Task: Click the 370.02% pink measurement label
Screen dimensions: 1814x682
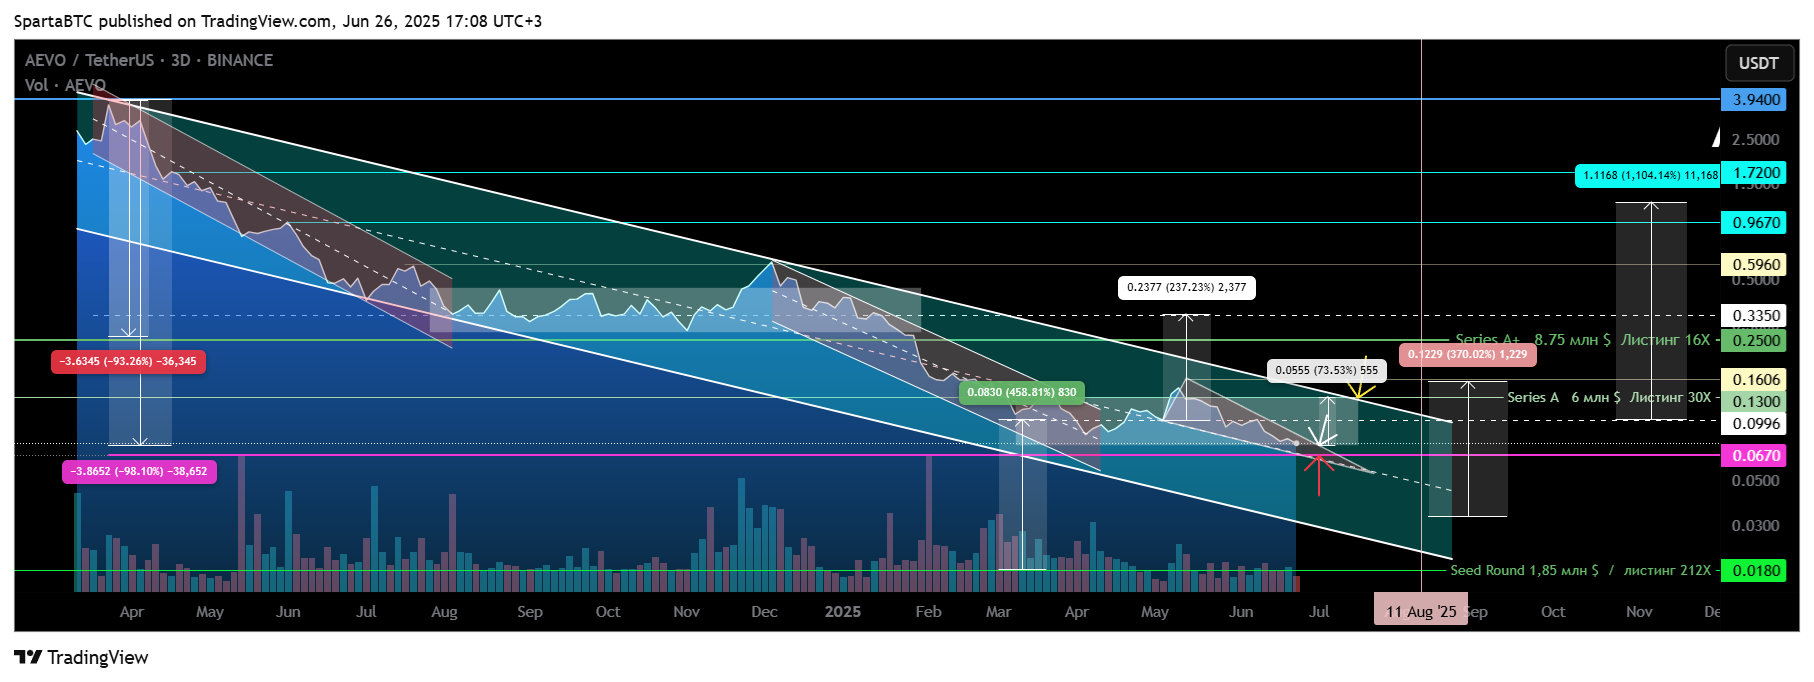Action: (1468, 354)
